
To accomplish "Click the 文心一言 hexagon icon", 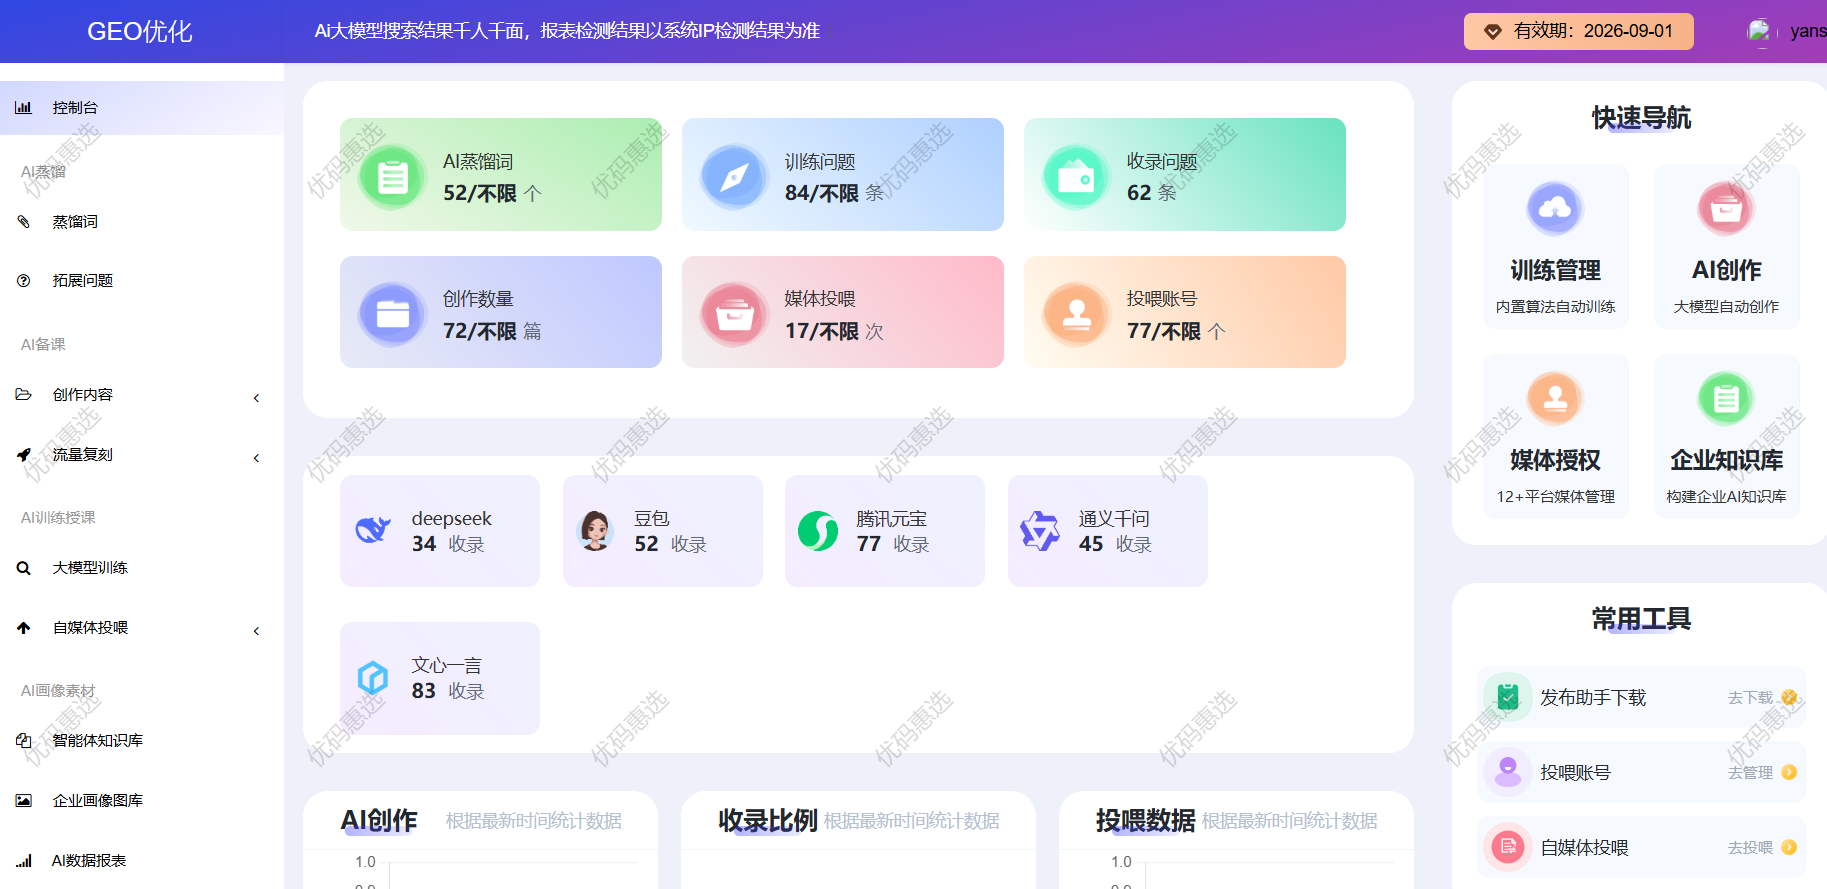I will pyautogui.click(x=373, y=678).
